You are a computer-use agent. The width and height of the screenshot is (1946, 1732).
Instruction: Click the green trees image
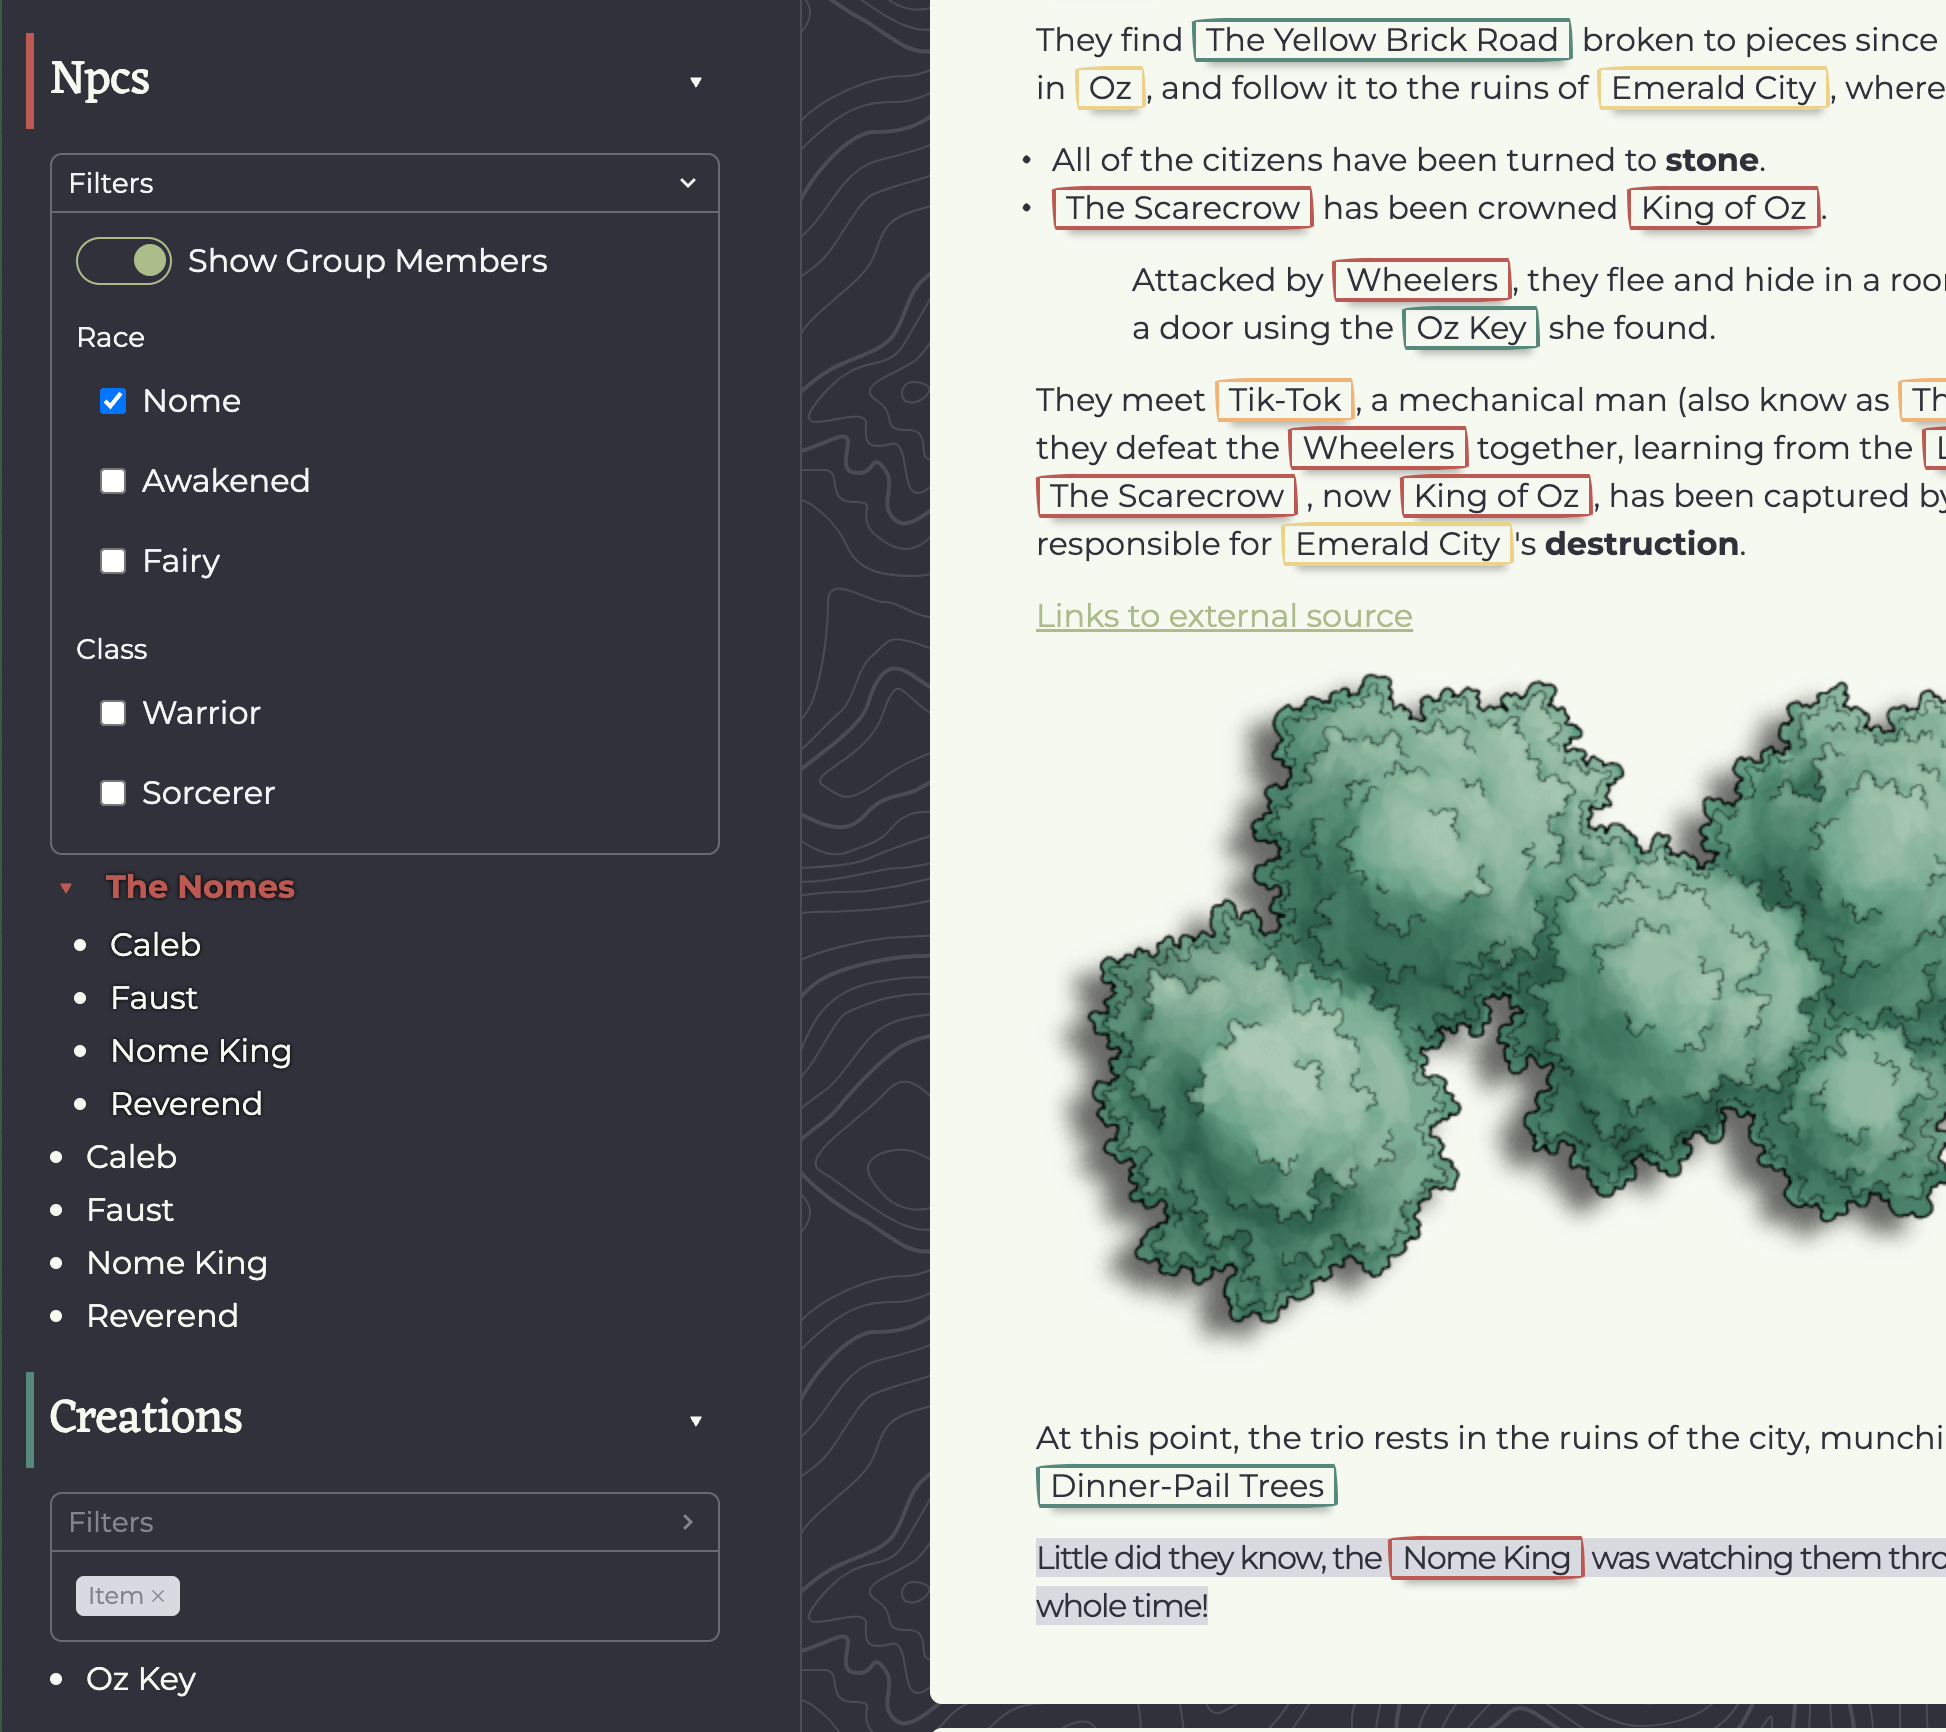point(1500,1000)
